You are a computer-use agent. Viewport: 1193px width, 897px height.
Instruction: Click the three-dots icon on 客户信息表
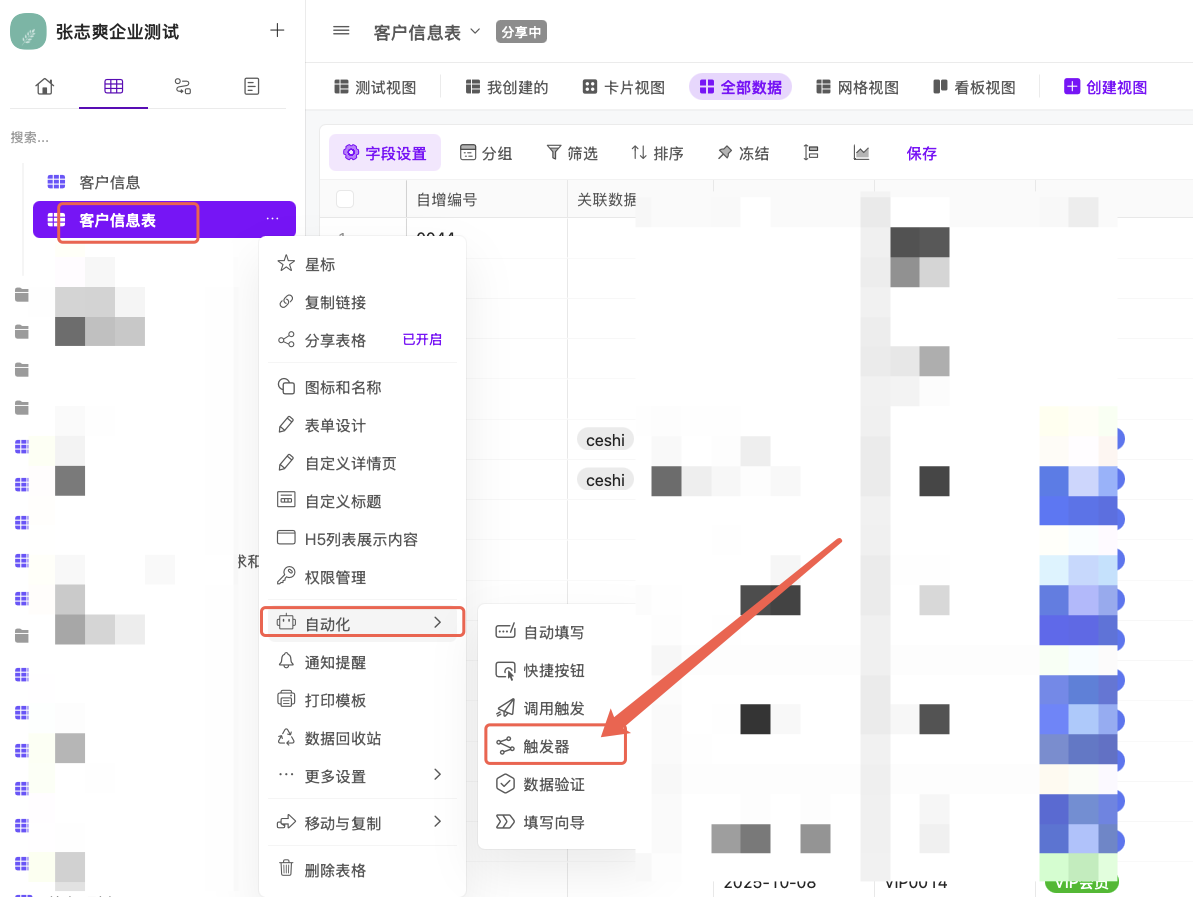[273, 219]
